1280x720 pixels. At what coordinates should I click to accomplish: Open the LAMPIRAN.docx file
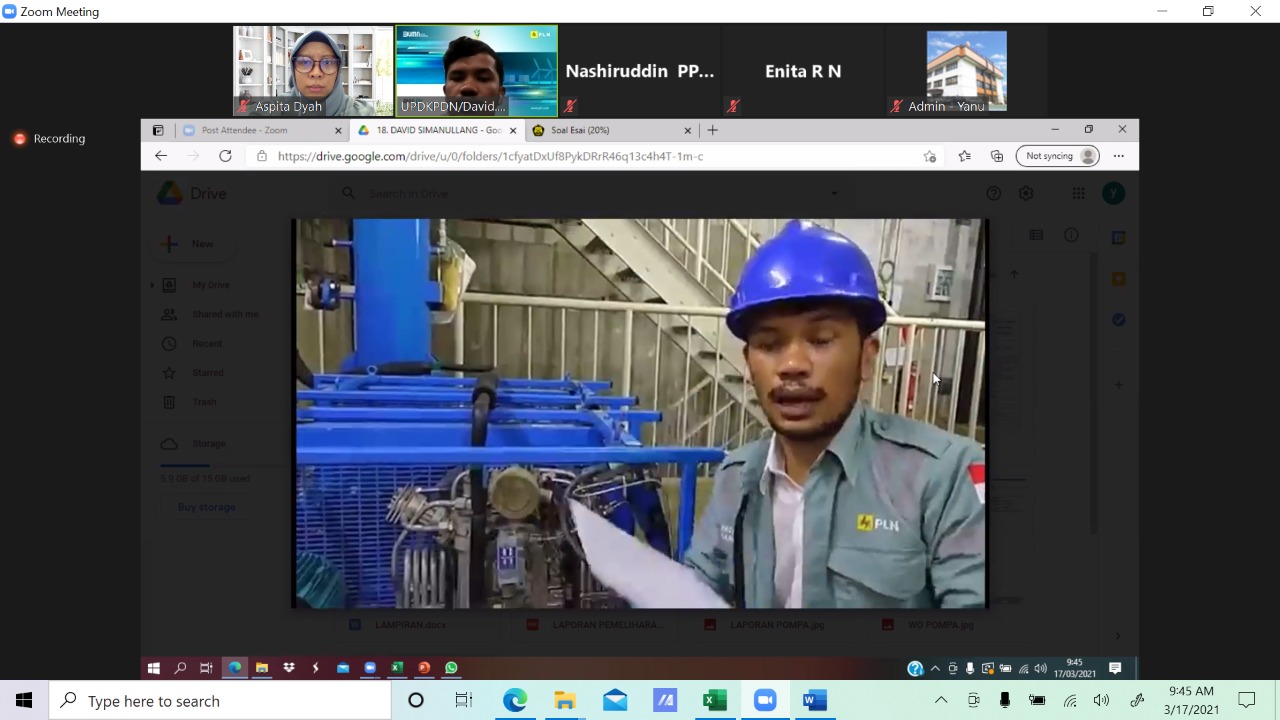coord(410,624)
